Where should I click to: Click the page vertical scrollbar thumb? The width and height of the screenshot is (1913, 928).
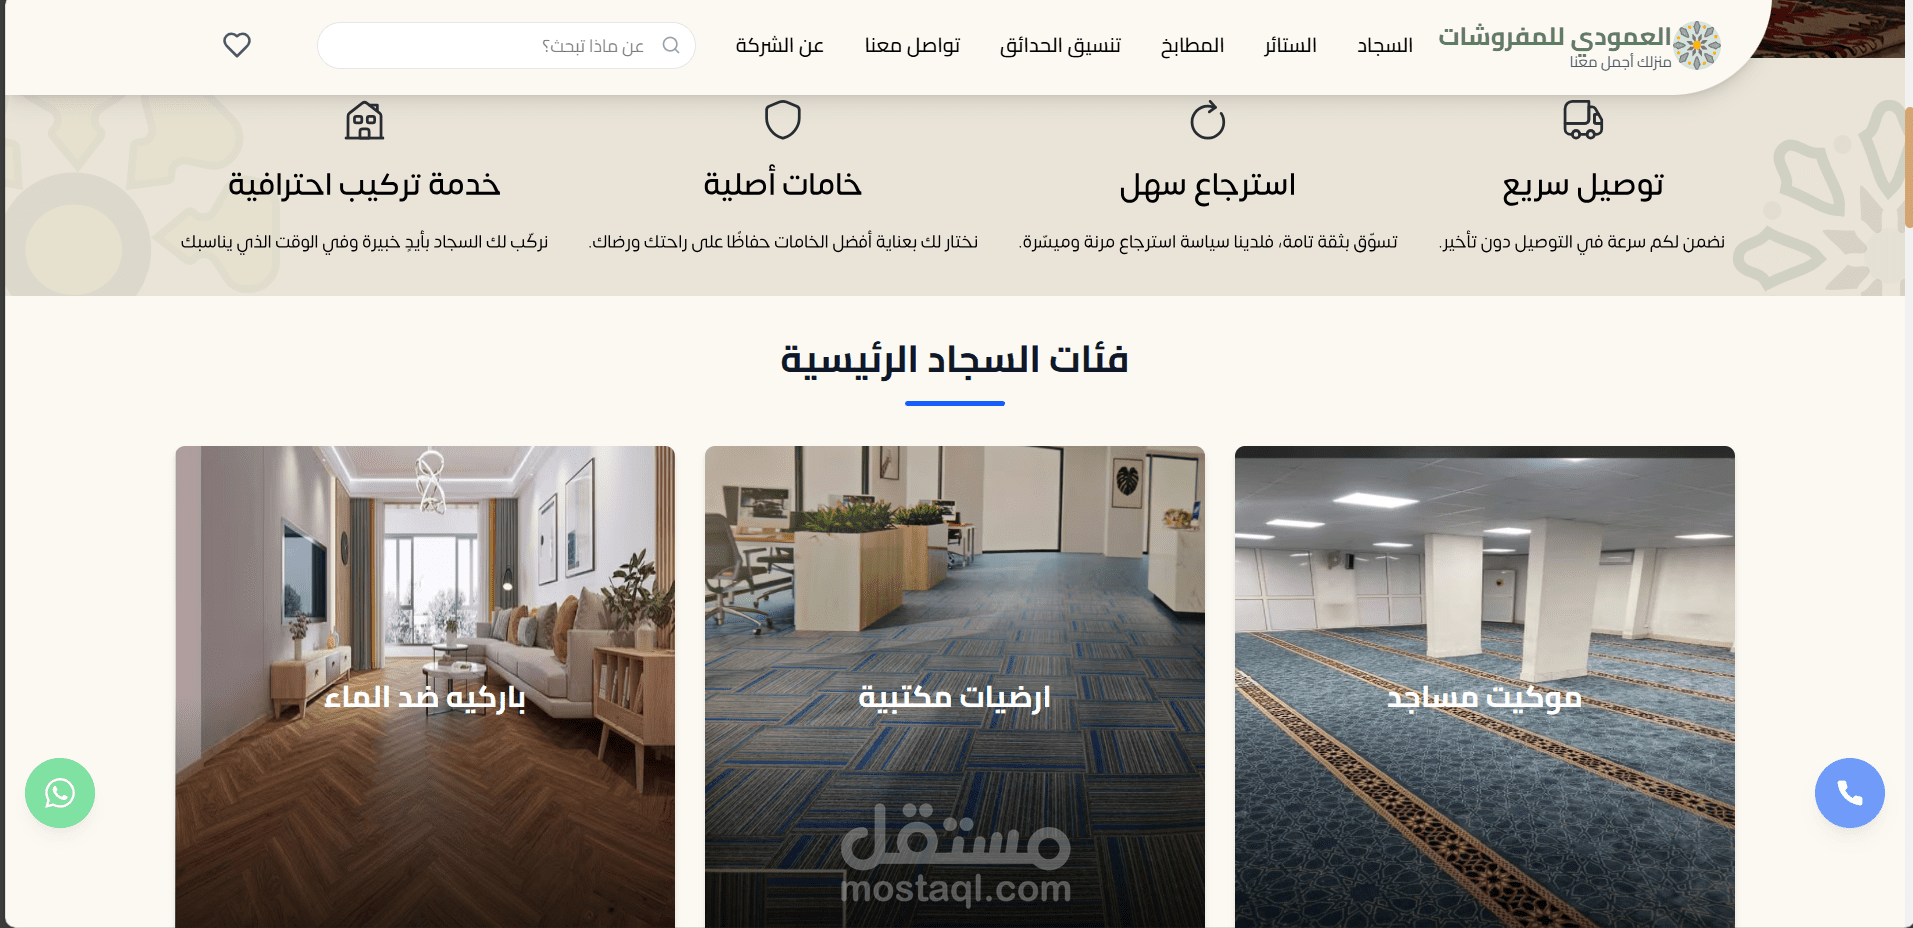(x=1908, y=167)
